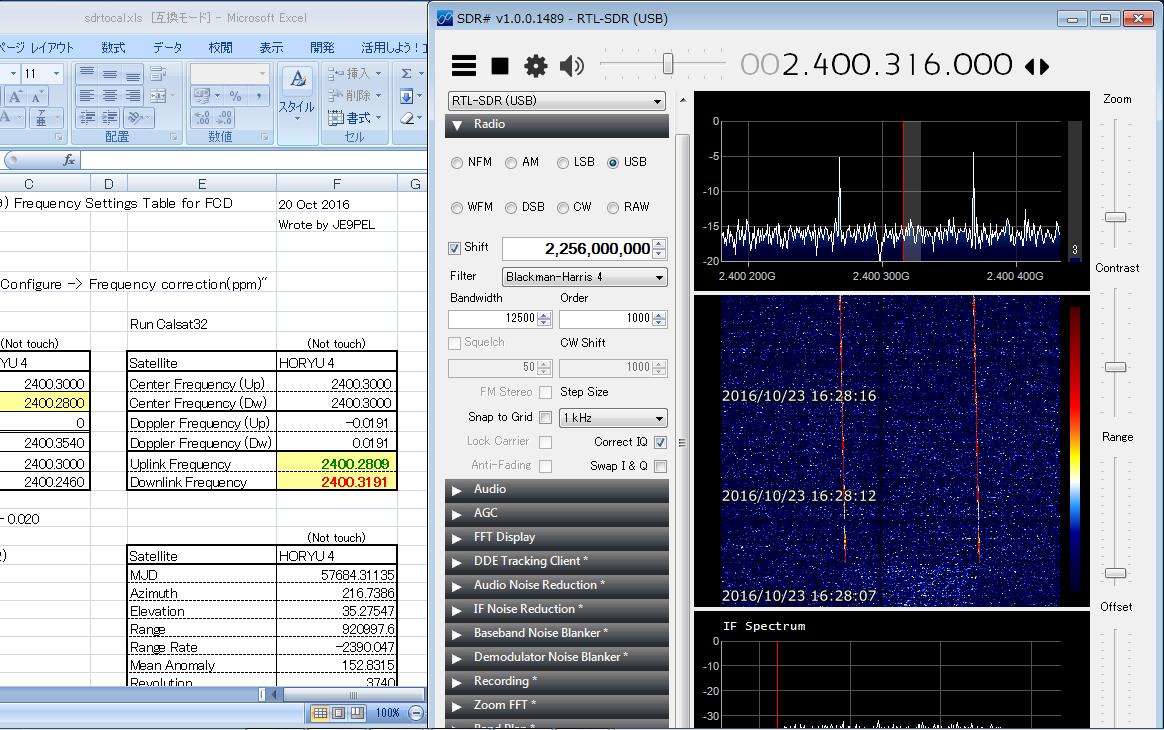The height and width of the screenshot is (730, 1164).
Task: Stop the SDR# radio playback
Action: (x=500, y=66)
